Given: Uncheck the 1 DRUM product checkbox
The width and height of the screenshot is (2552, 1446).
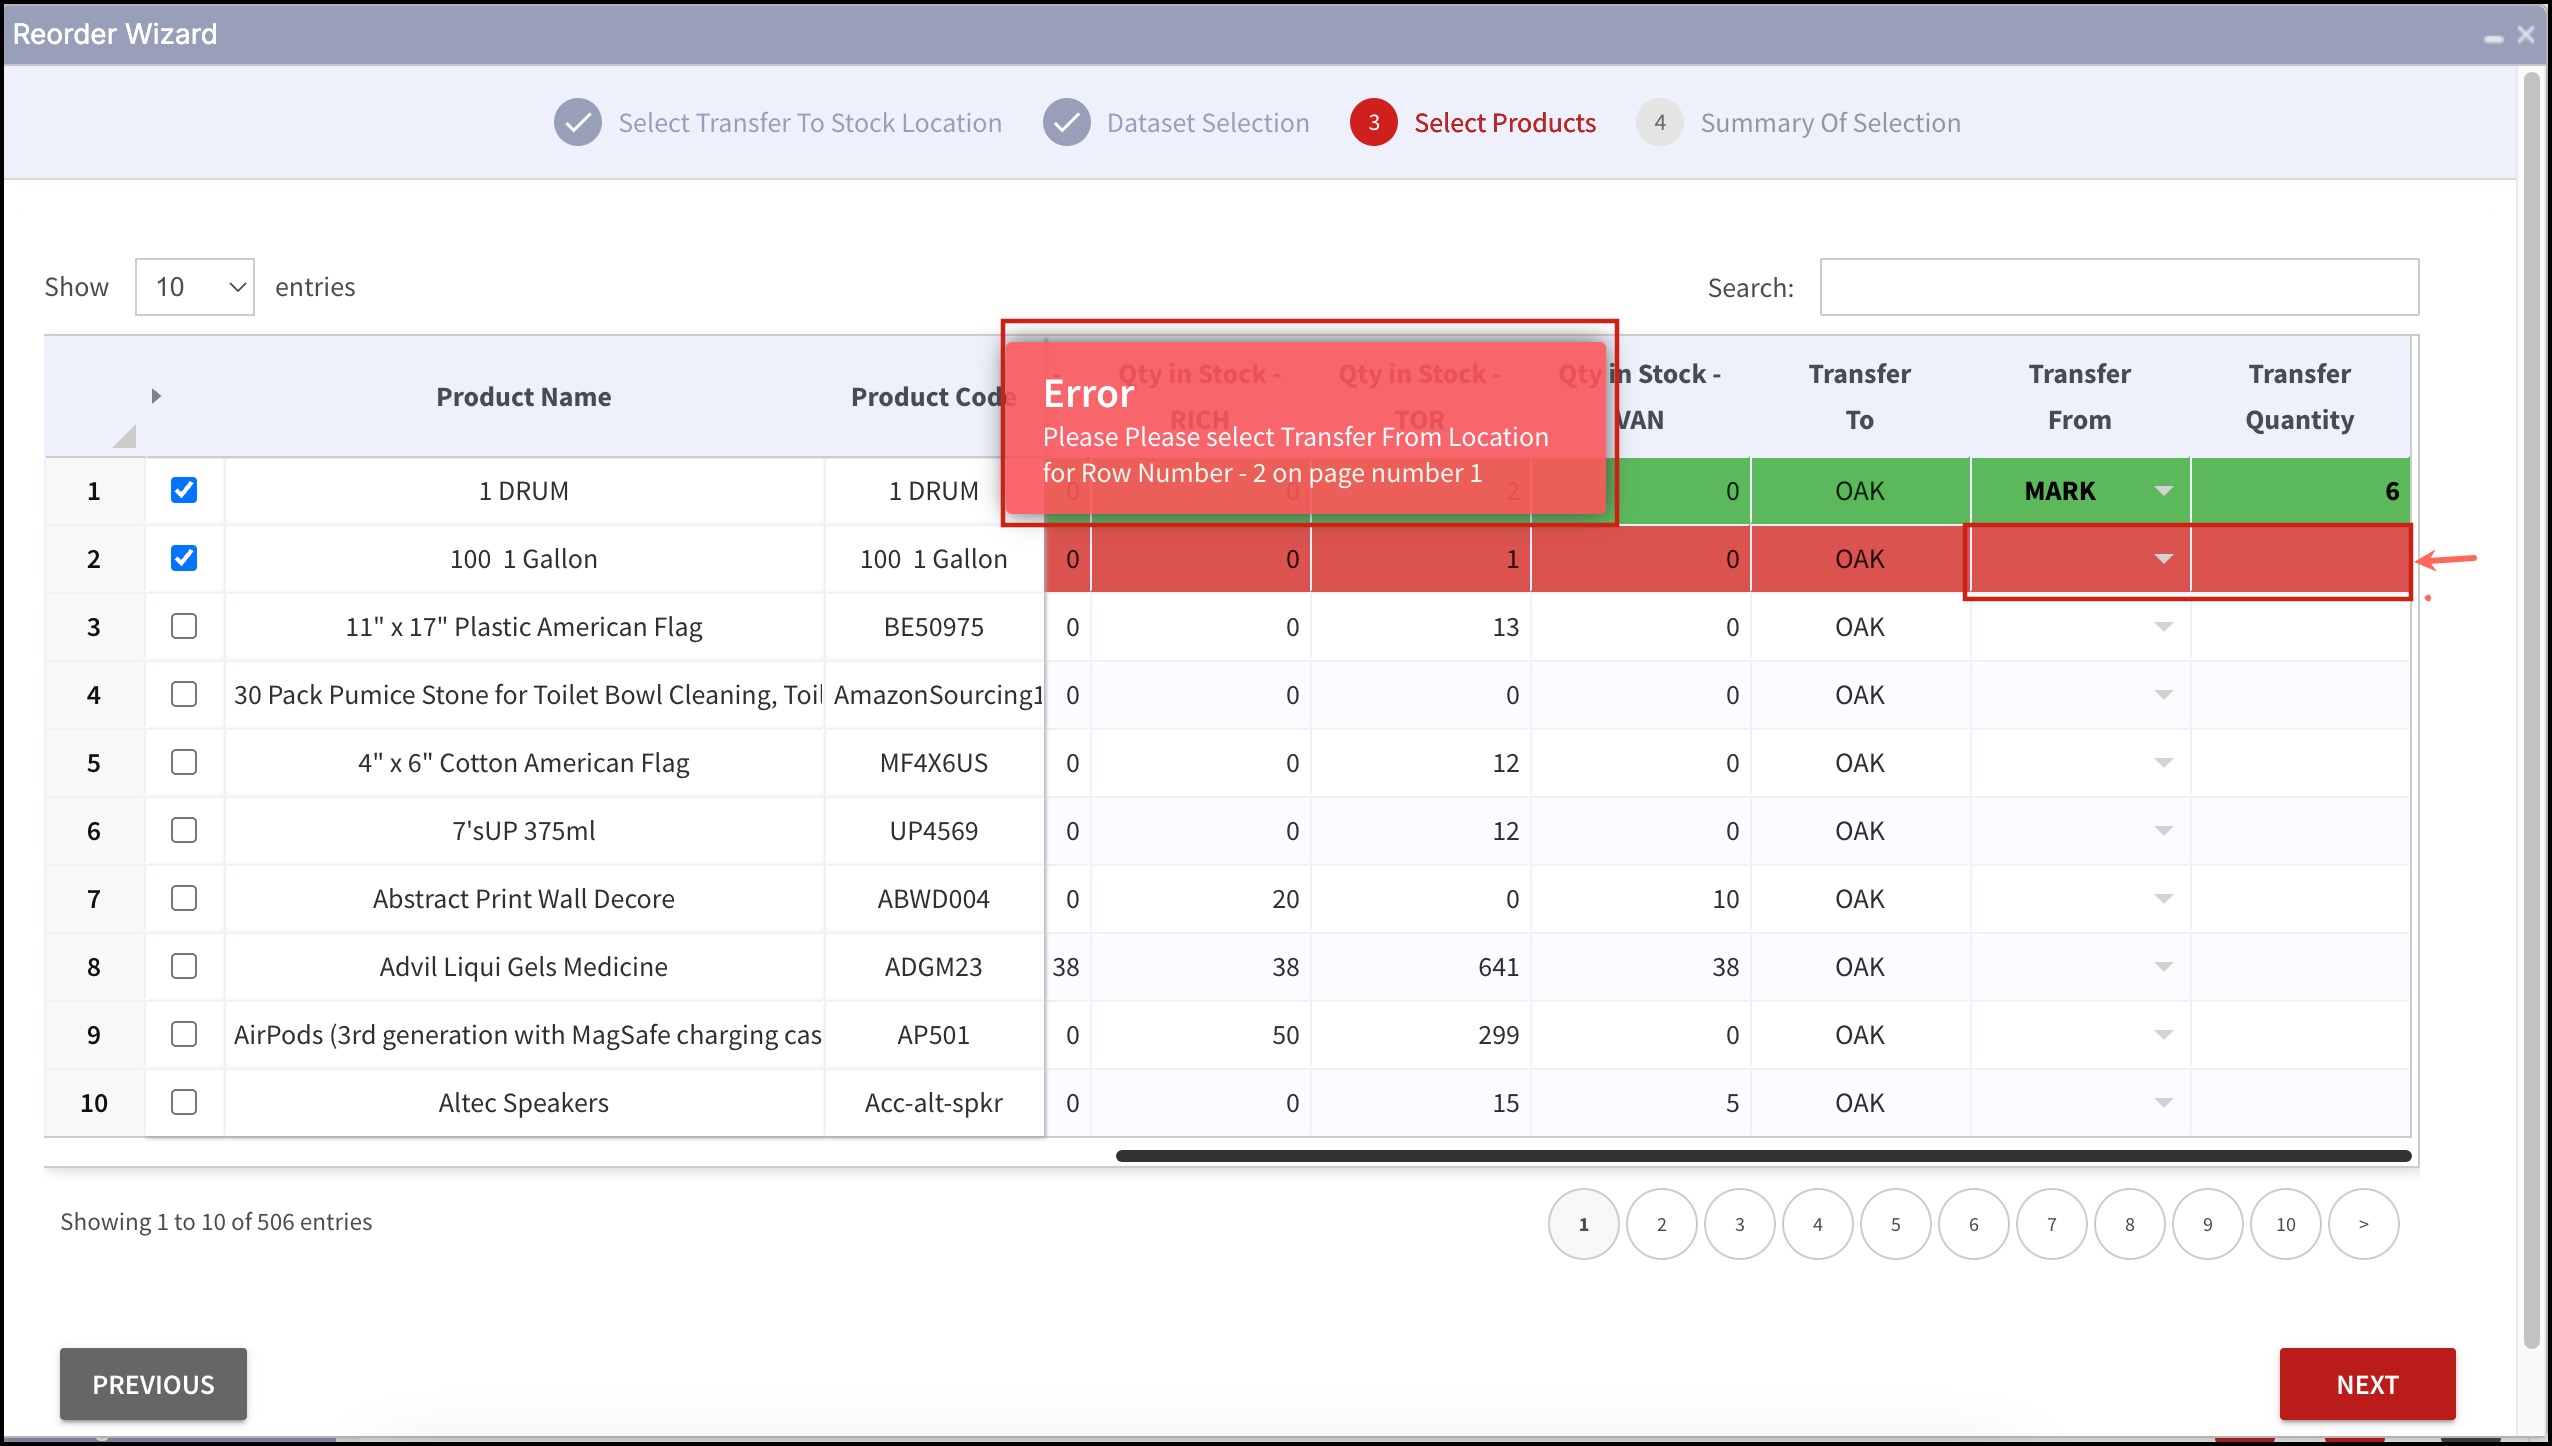Looking at the screenshot, I should click(x=184, y=490).
